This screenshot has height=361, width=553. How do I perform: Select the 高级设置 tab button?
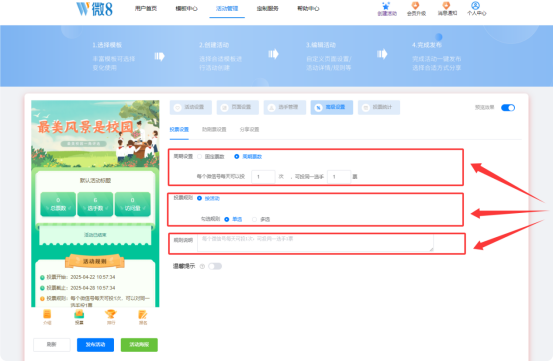pyautogui.click(x=332, y=107)
